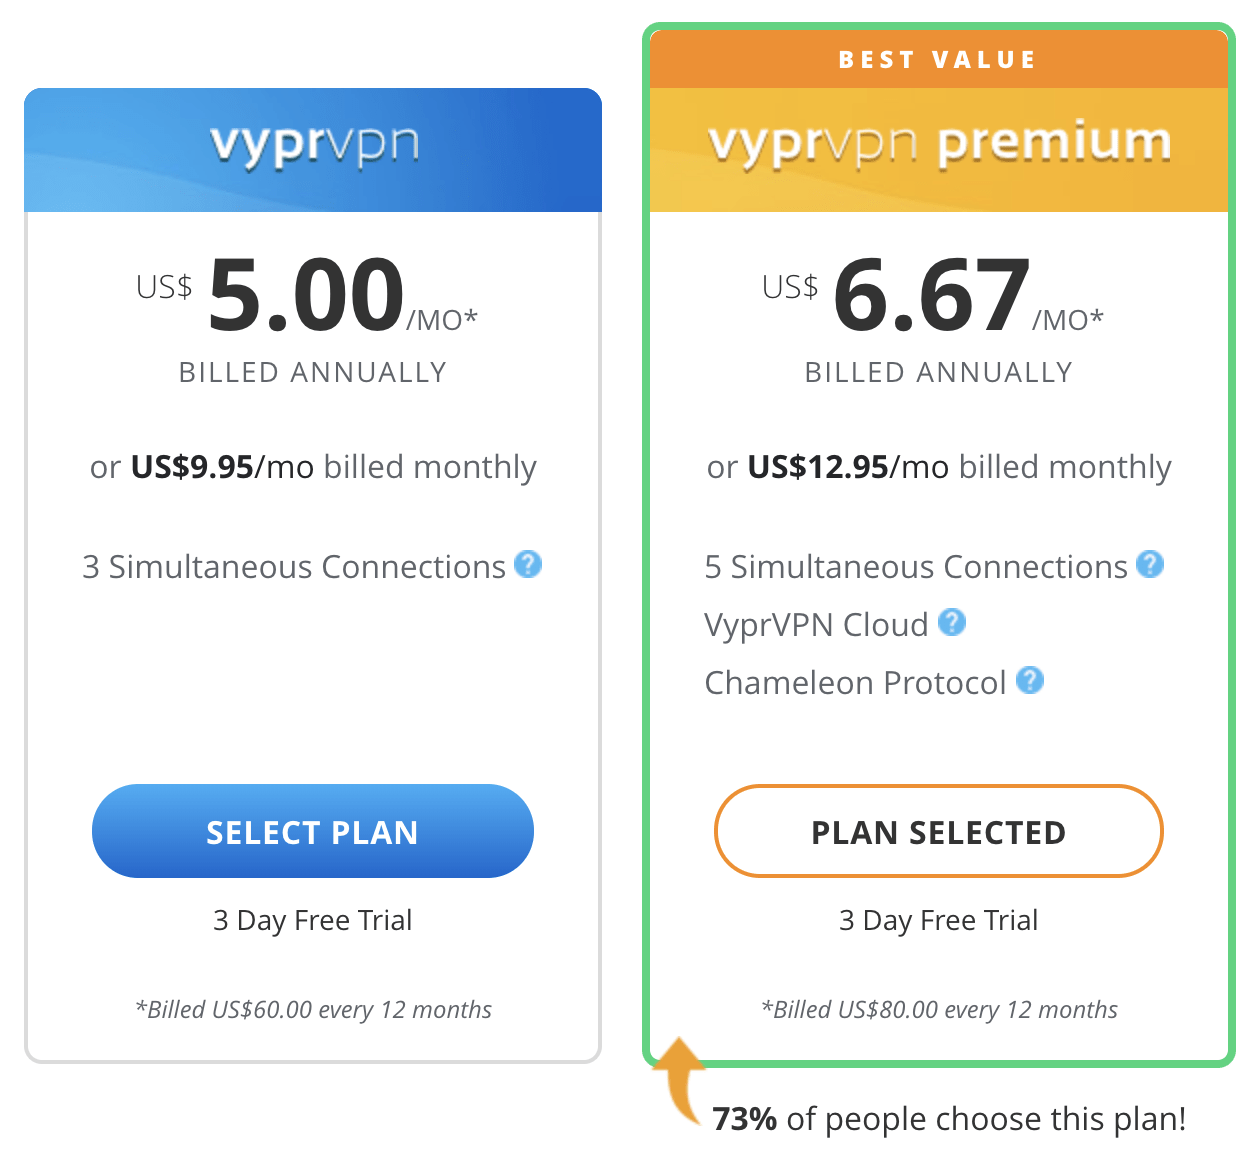Click the PLAN SELECTED button

coord(939,831)
